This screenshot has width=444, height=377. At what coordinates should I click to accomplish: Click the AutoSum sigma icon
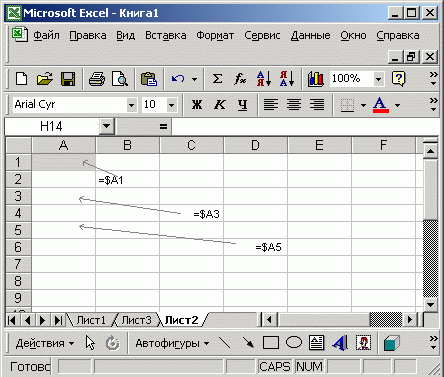pos(217,79)
